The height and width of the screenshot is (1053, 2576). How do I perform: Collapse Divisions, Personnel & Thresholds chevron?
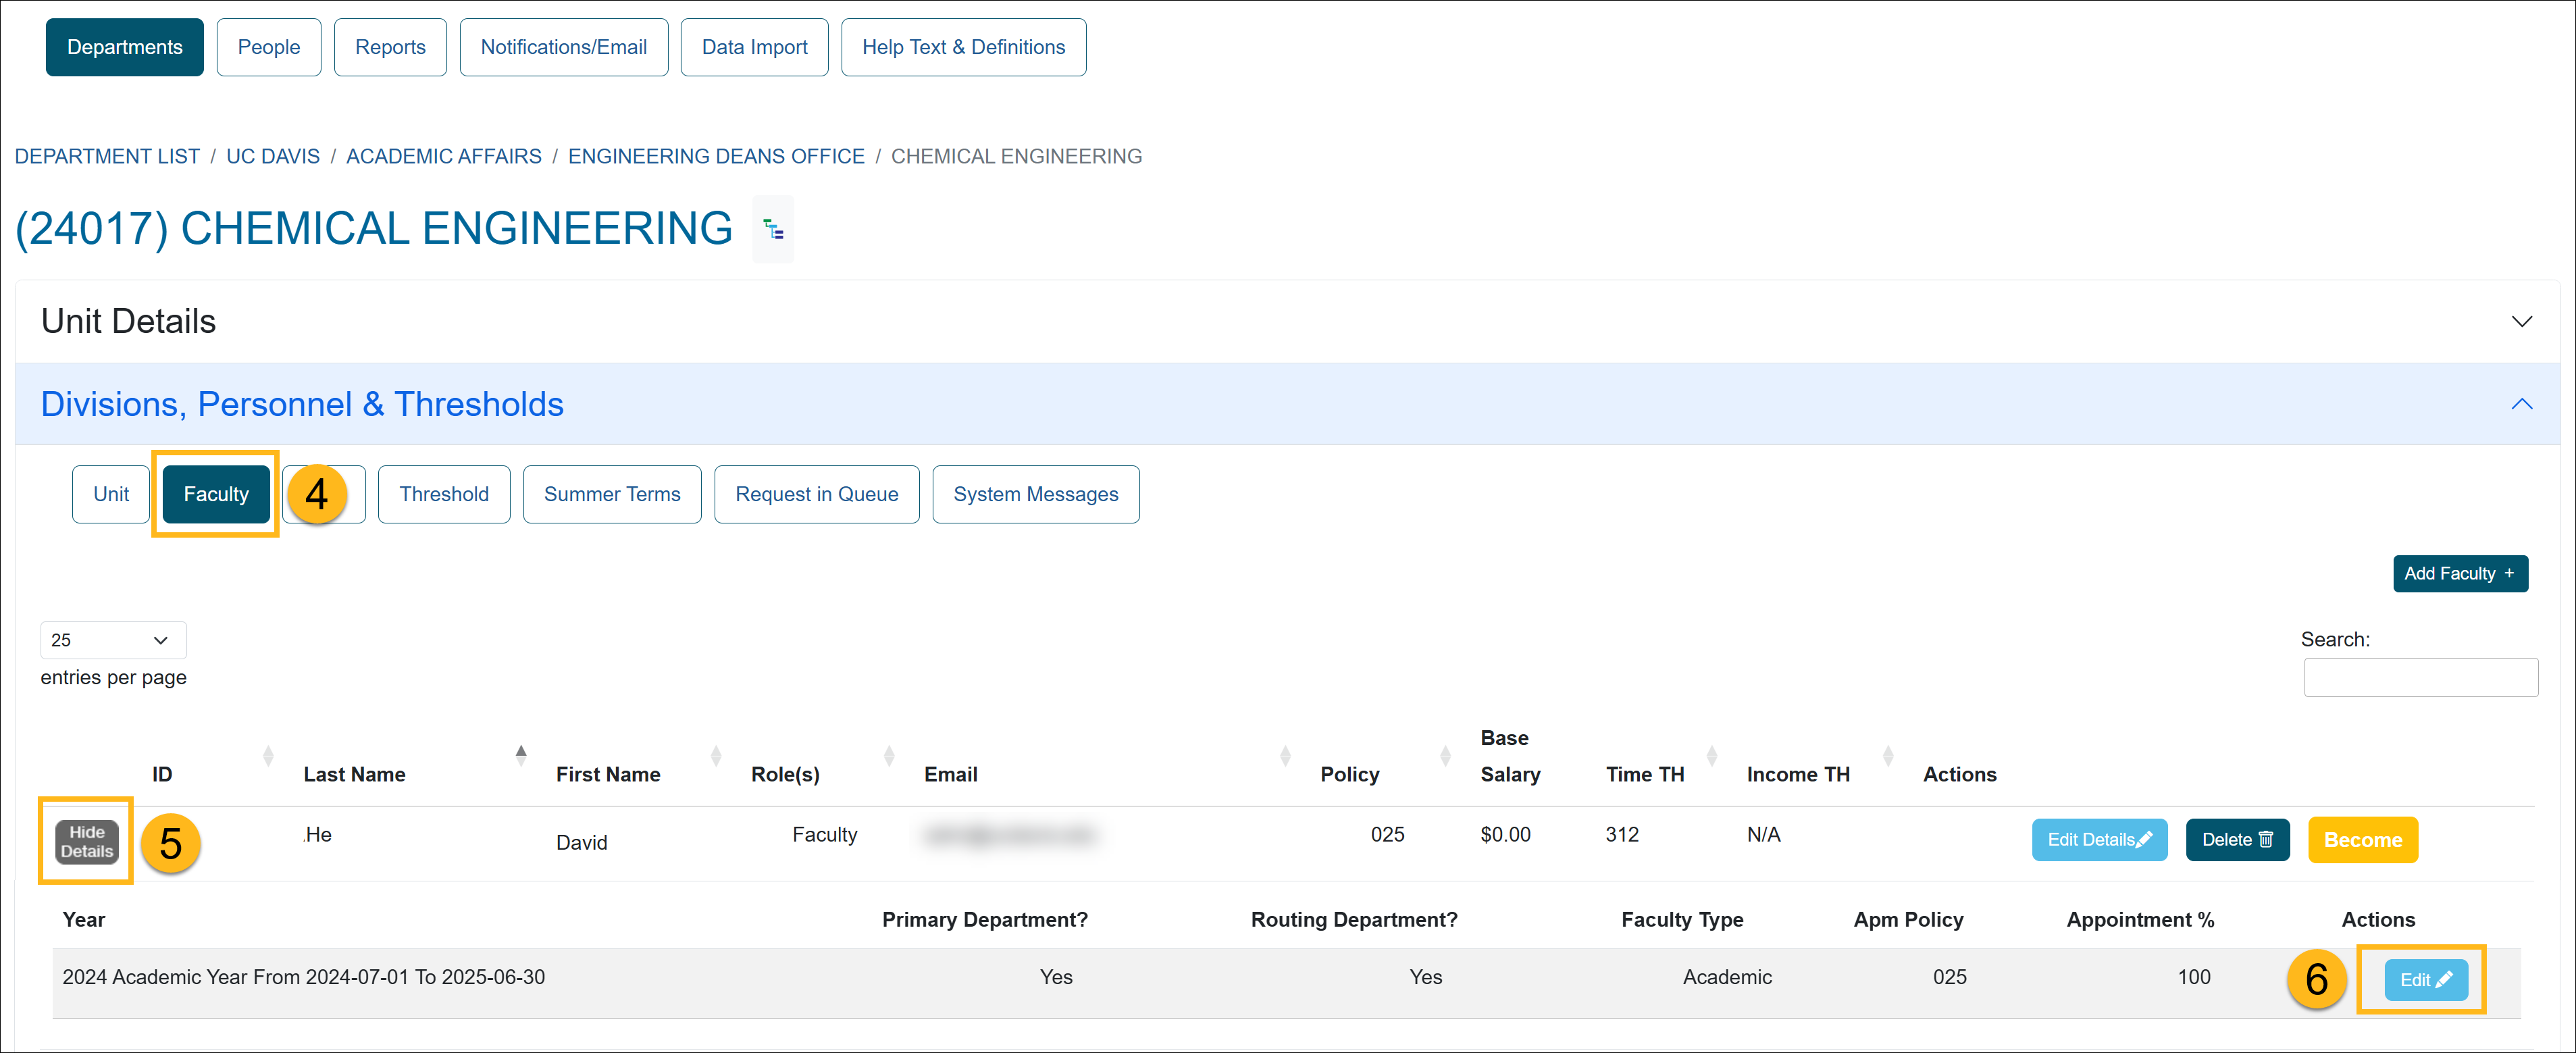pos(2521,404)
